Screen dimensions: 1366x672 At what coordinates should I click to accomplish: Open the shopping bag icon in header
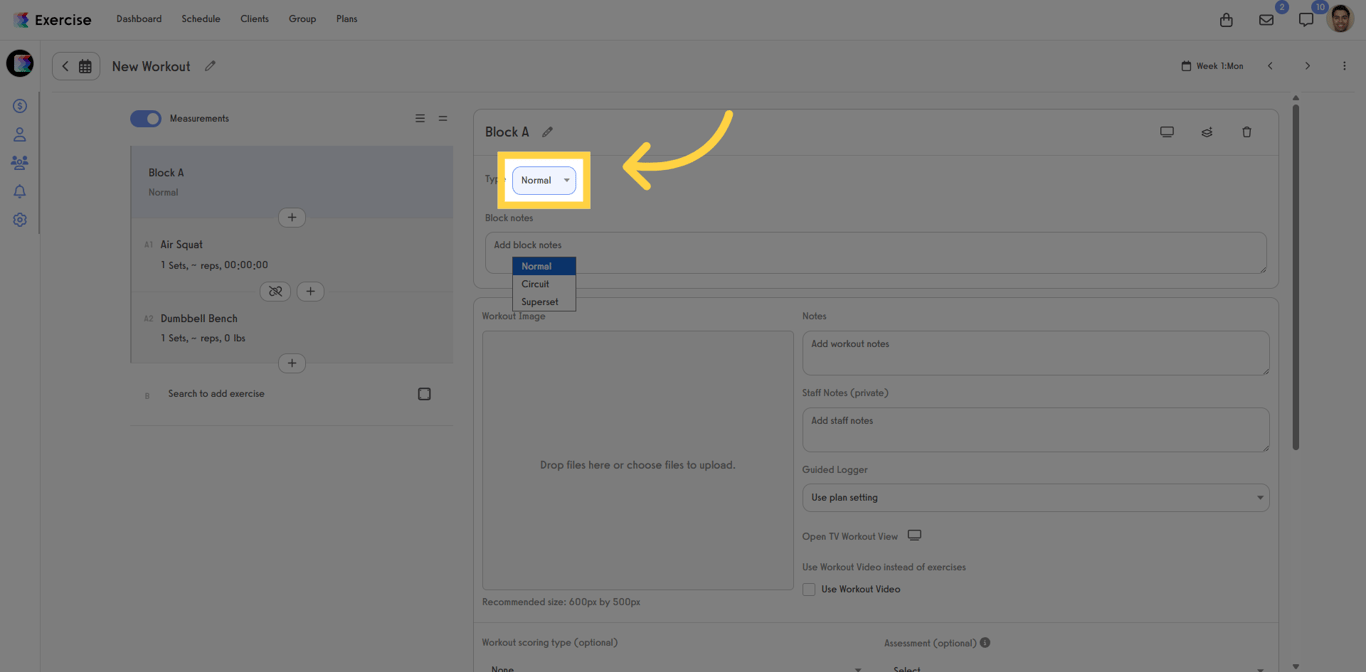pos(1226,20)
